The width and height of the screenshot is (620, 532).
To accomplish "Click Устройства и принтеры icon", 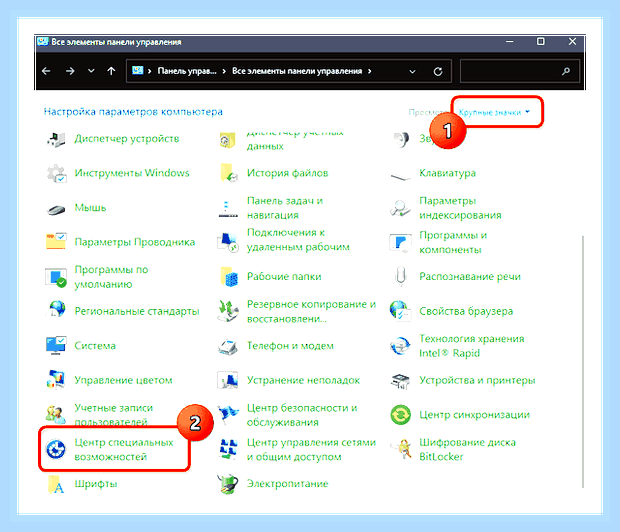I will pos(400,381).
